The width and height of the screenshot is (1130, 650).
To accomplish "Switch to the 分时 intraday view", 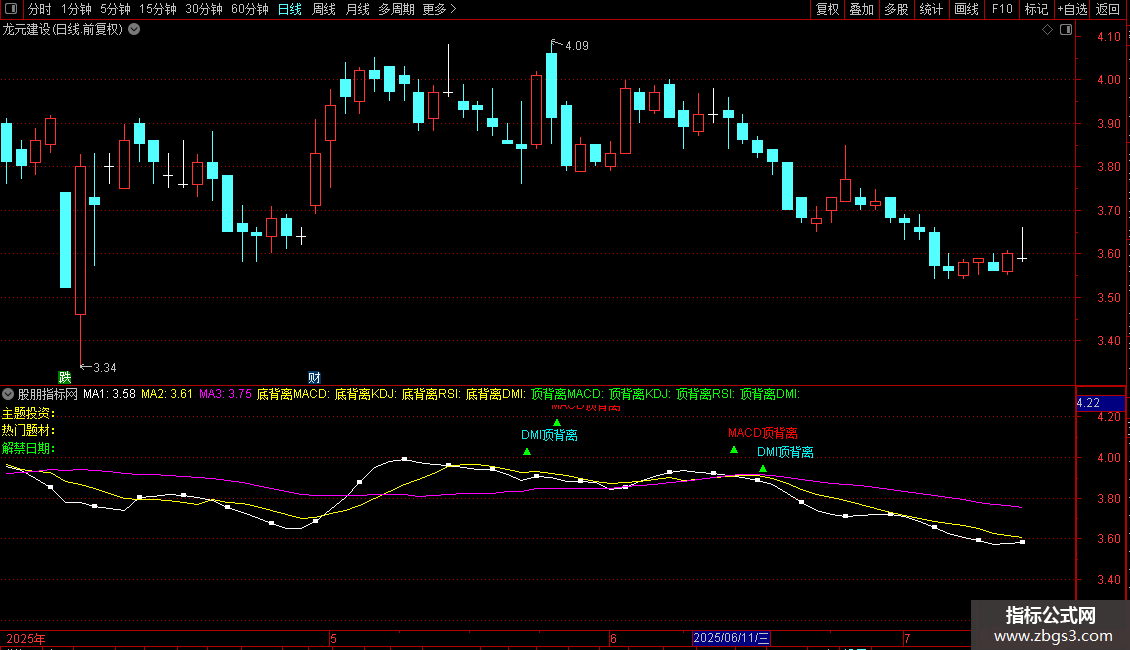I will point(40,9).
